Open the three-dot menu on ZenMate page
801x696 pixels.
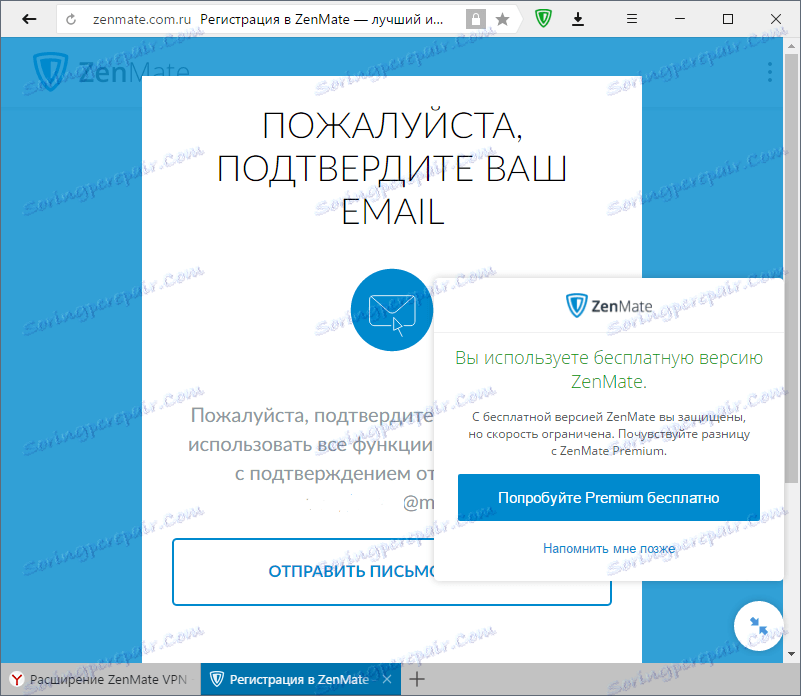click(770, 72)
